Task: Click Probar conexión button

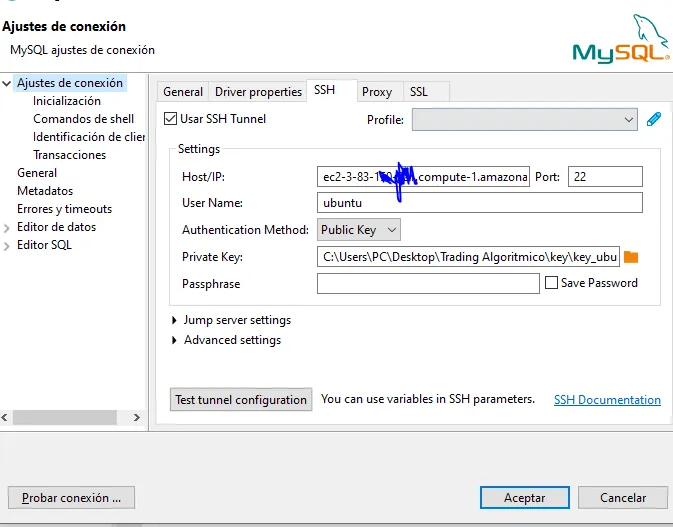Action: click(x=71, y=498)
